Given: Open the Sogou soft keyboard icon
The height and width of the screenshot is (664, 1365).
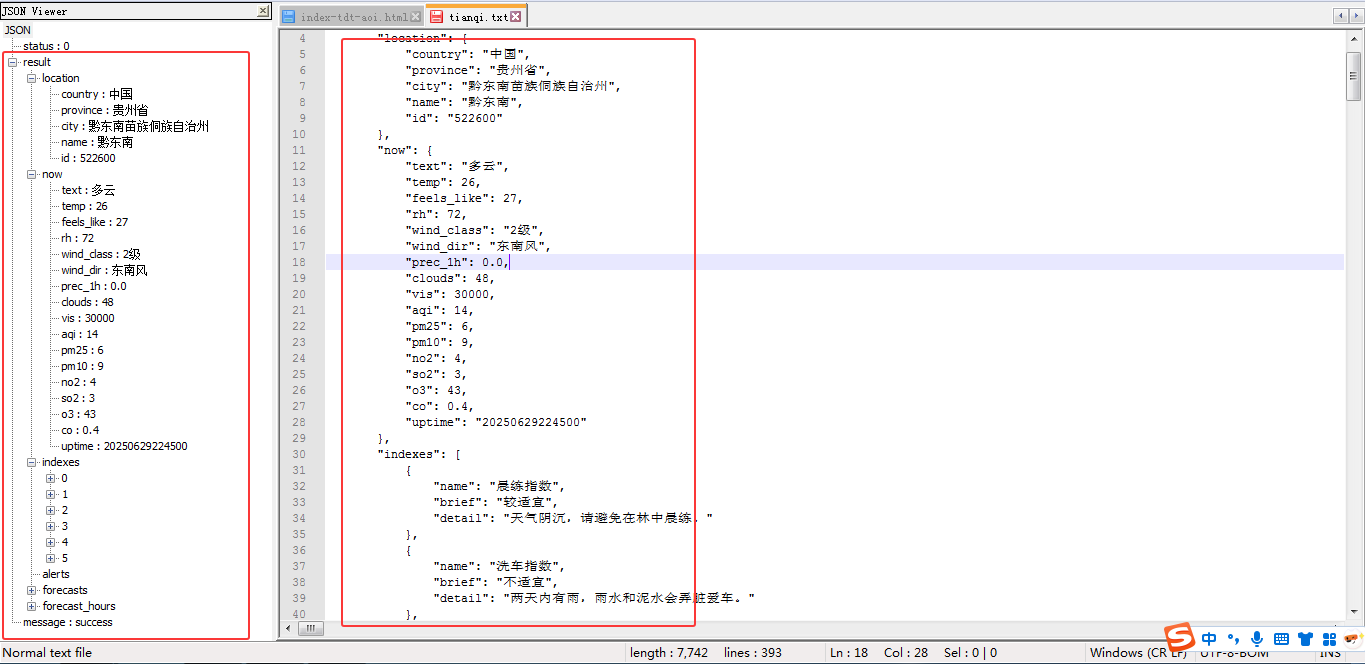Looking at the screenshot, I should (1281, 638).
